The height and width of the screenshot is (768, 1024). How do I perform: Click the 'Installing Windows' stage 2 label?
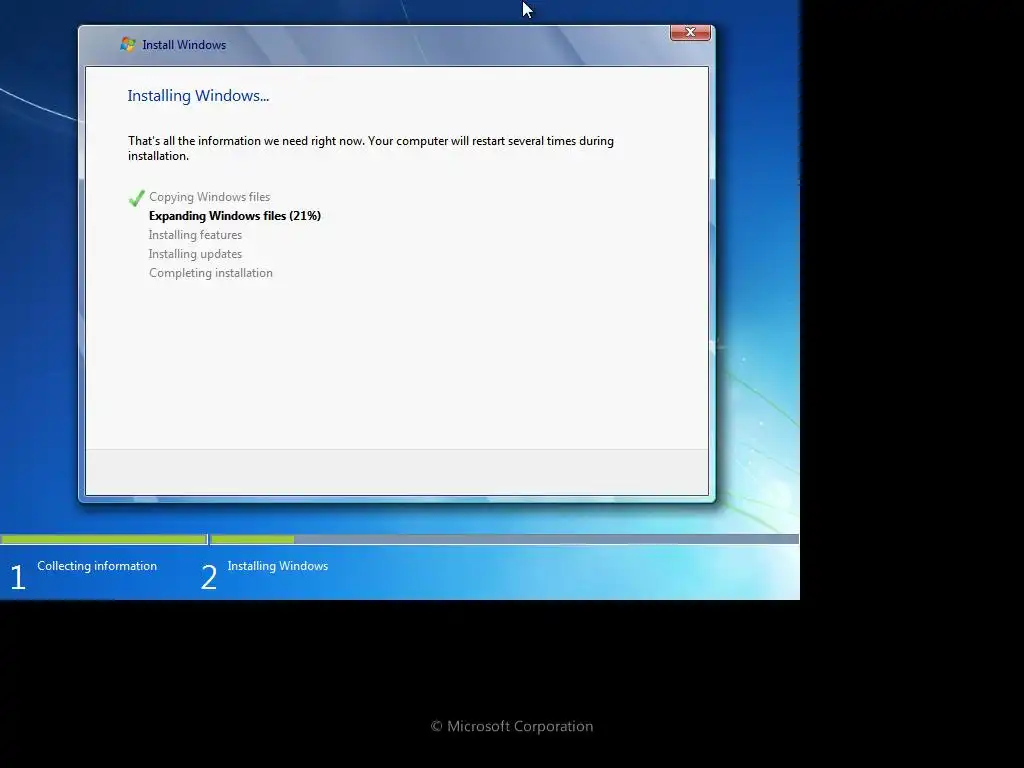pos(278,566)
